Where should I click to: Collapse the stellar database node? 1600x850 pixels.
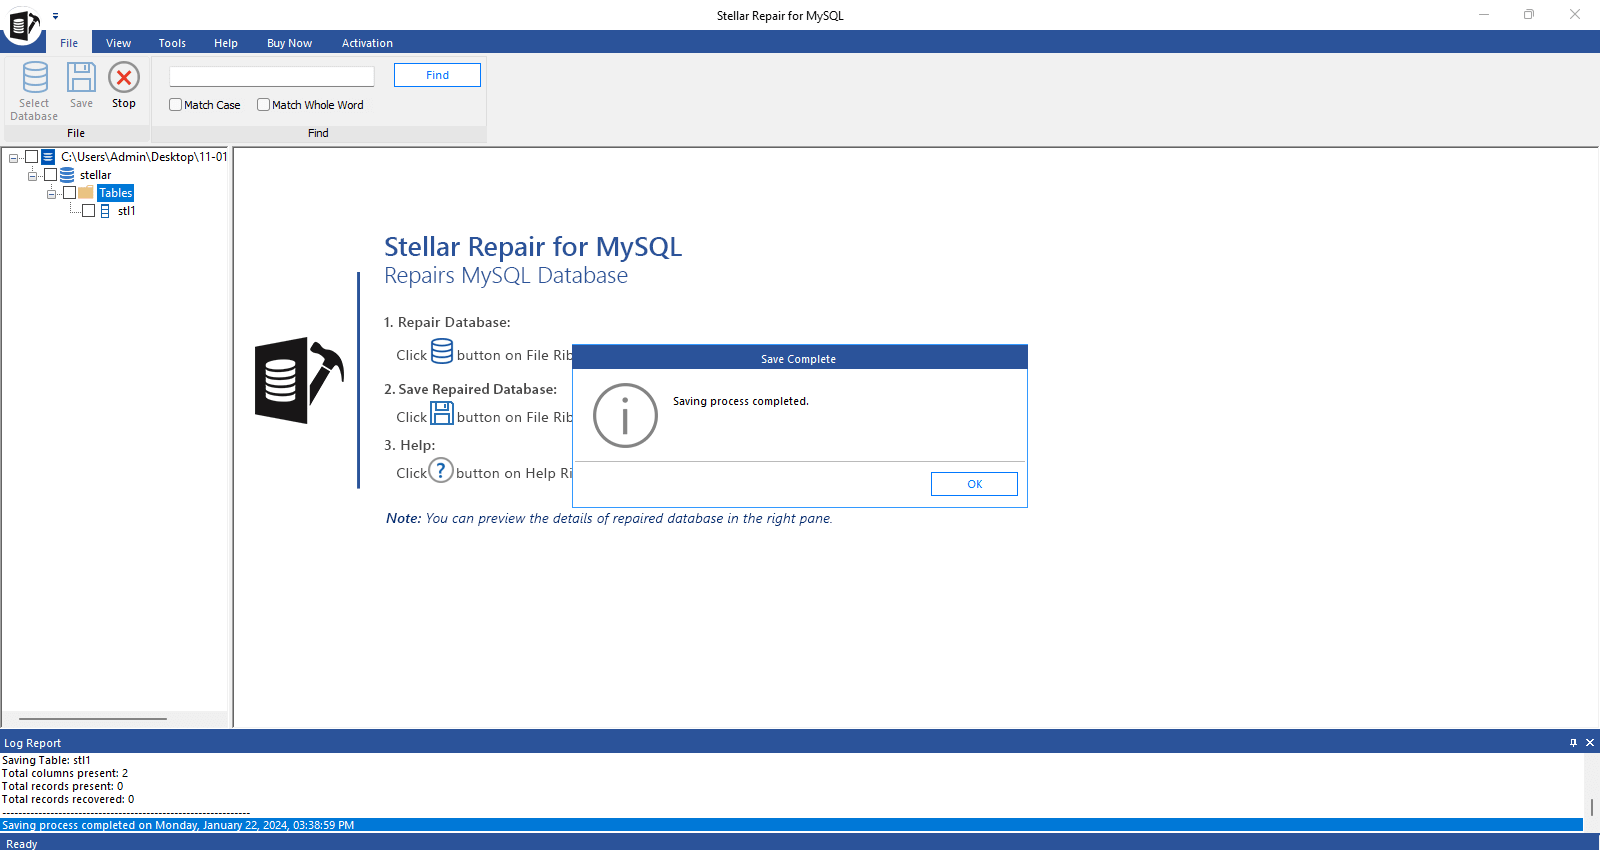pyautogui.click(x=33, y=176)
